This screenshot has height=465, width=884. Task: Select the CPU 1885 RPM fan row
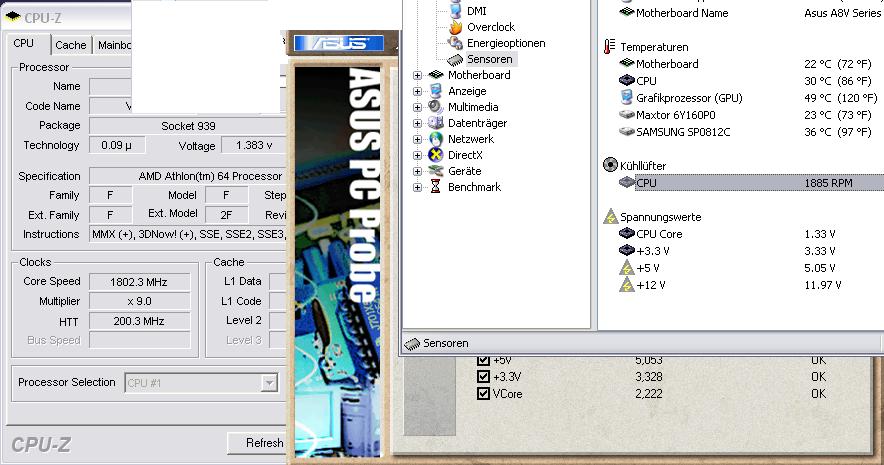[x=759, y=183]
